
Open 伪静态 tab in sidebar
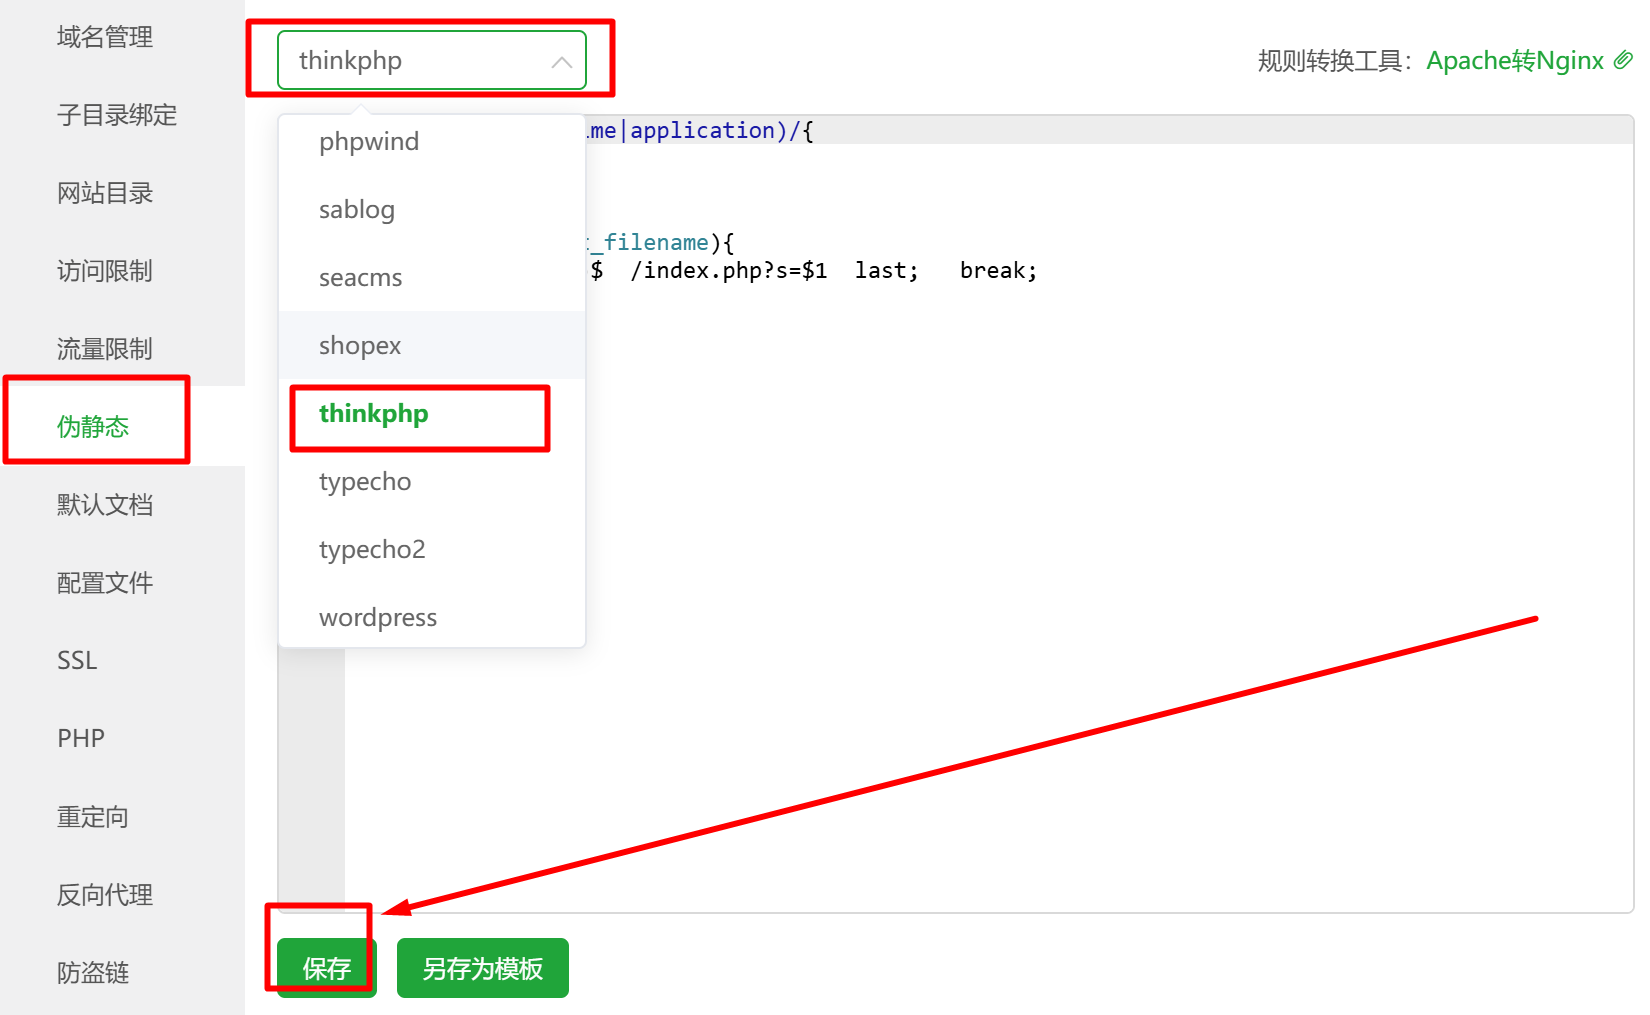point(93,427)
